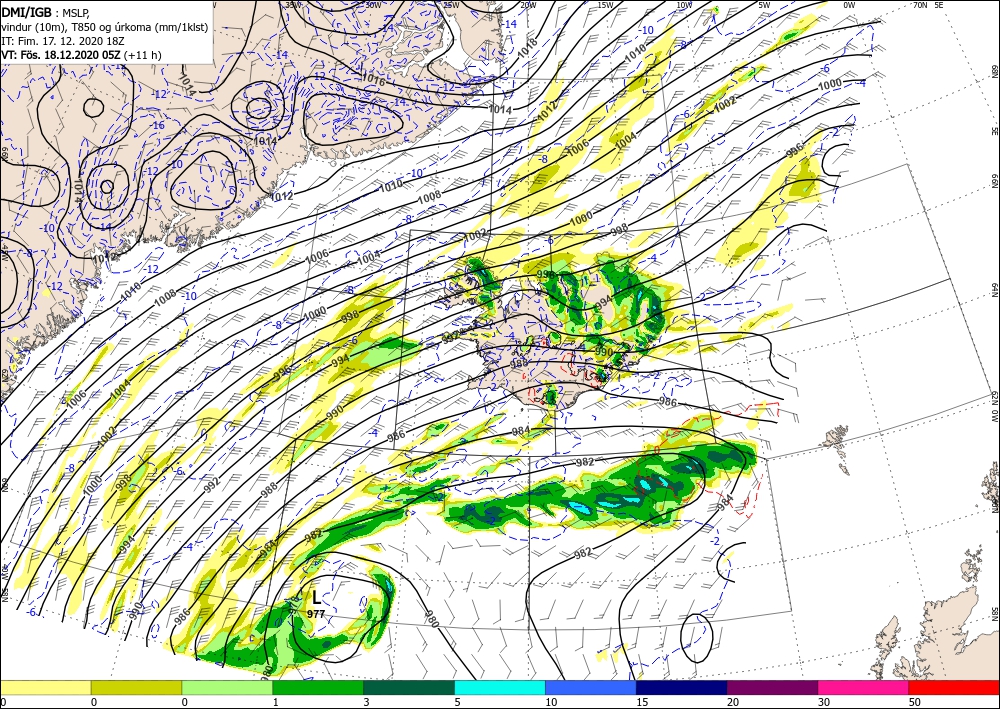
Task: Click the '25W' longitude label at top
Action: [x=451, y=4]
